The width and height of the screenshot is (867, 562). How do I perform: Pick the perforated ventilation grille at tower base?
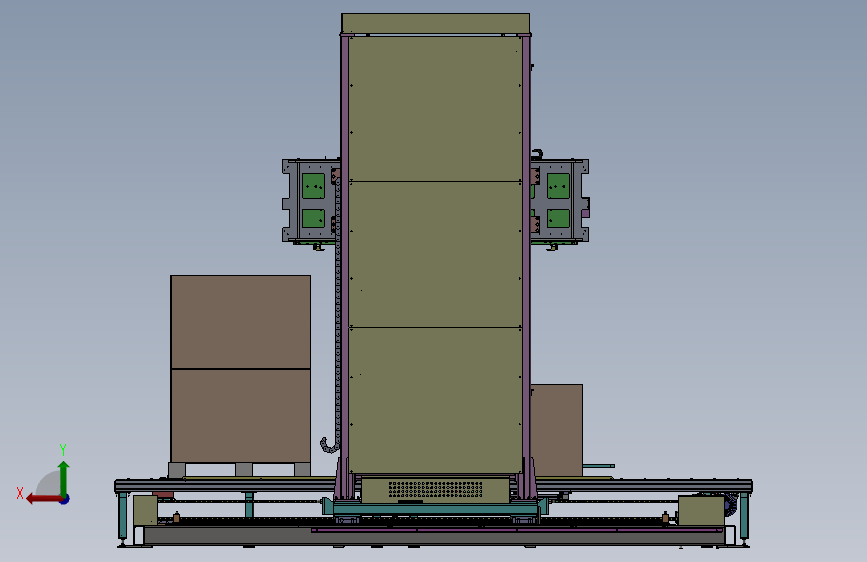point(435,489)
